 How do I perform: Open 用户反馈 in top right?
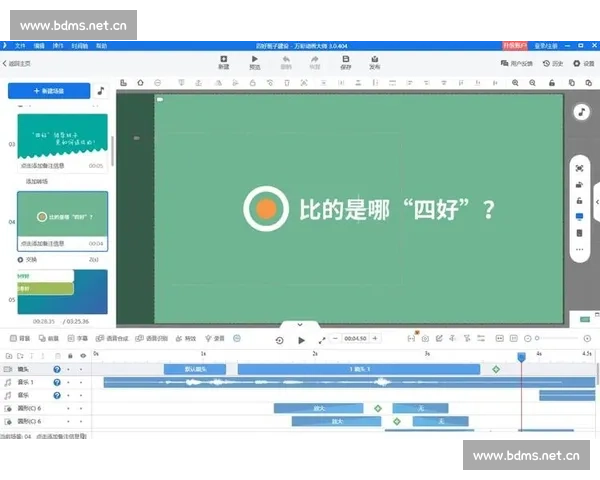pyautogui.click(x=517, y=64)
